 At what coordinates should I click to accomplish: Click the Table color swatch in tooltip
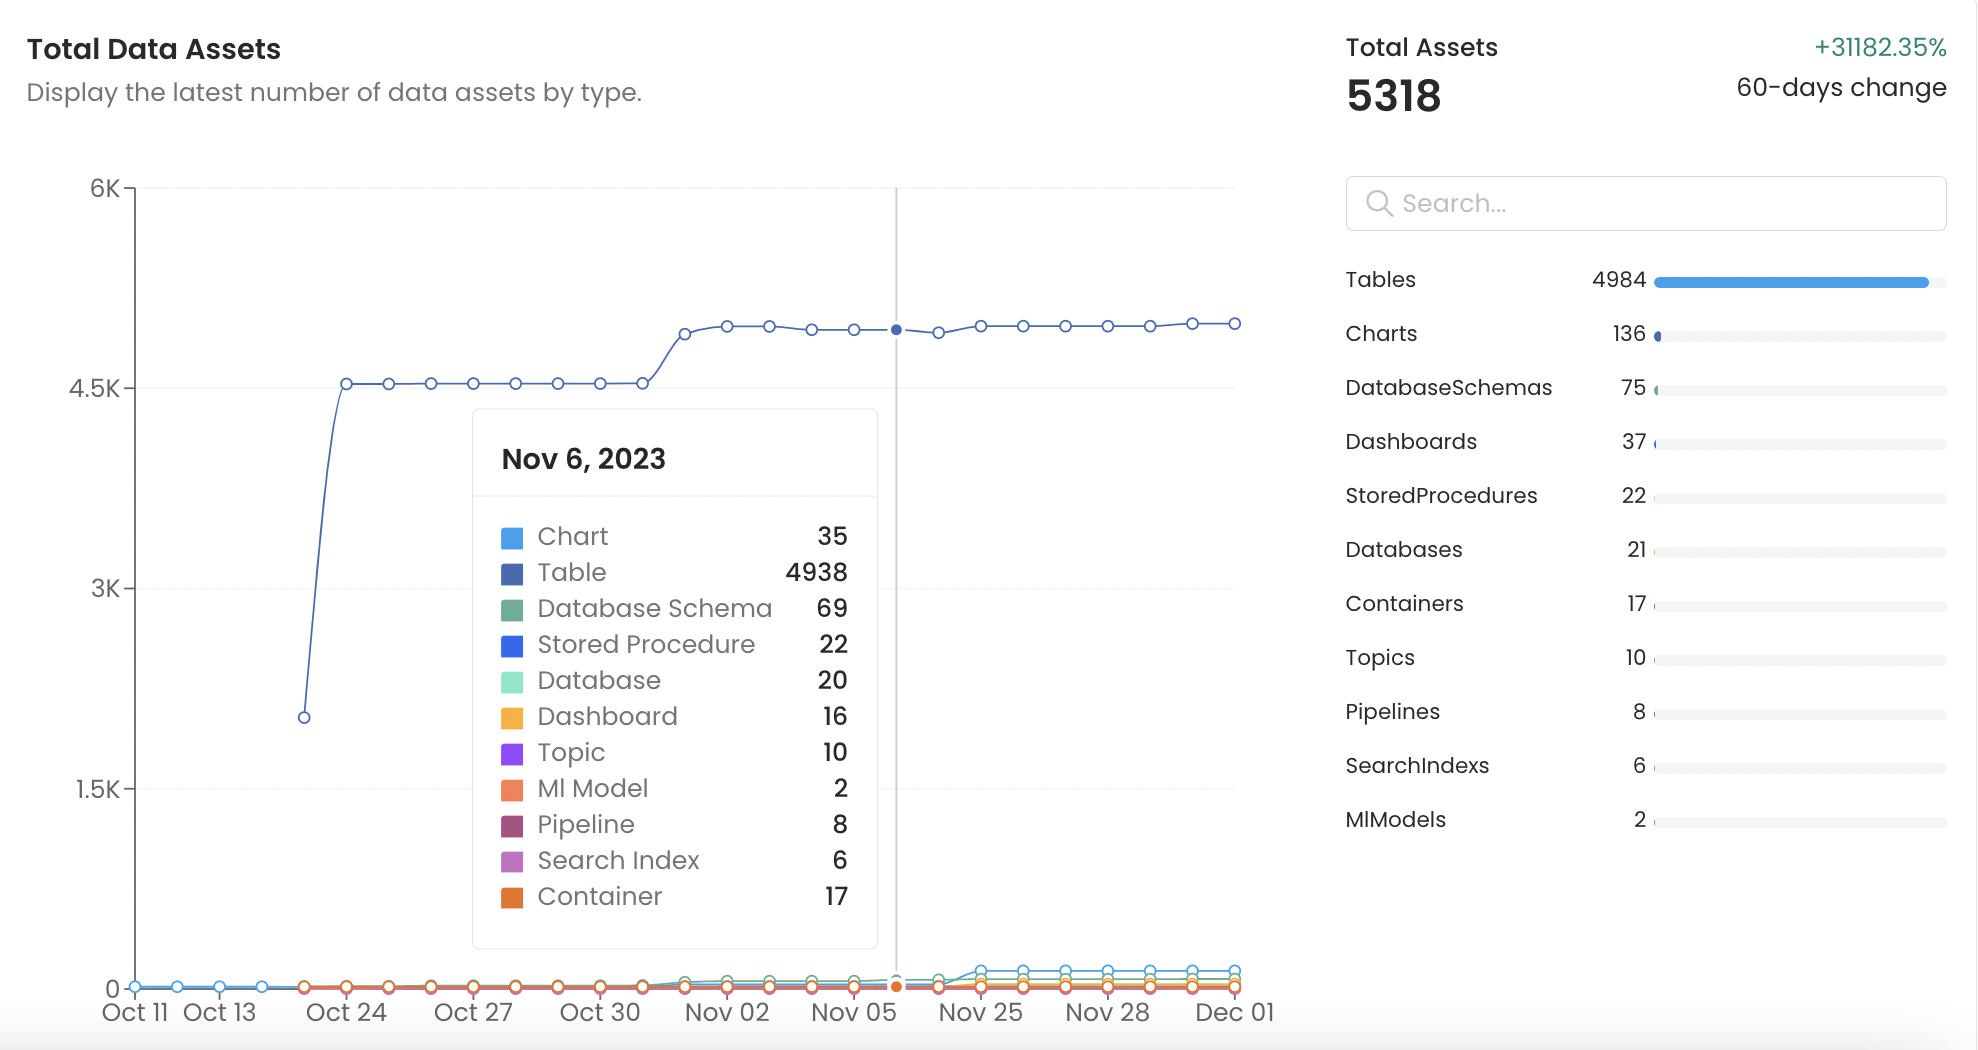(512, 574)
